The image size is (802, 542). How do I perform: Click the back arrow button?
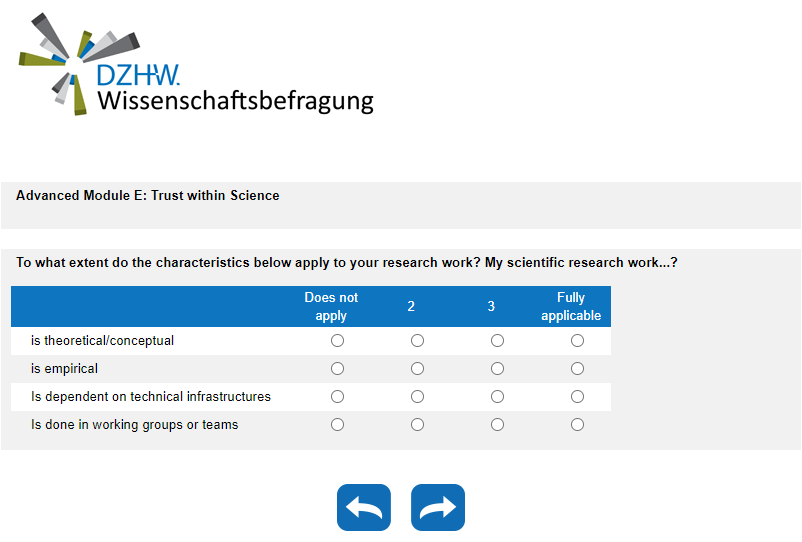click(x=364, y=508)
